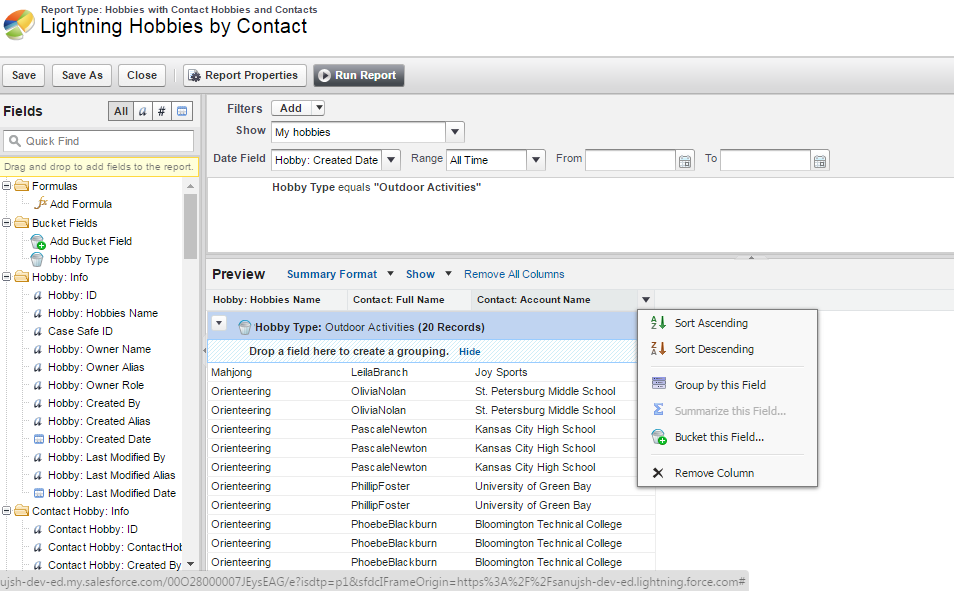This screenshot has height=591, width=954.
Task: Click the Bucket Fields folder icon
Action: (22, 223)
